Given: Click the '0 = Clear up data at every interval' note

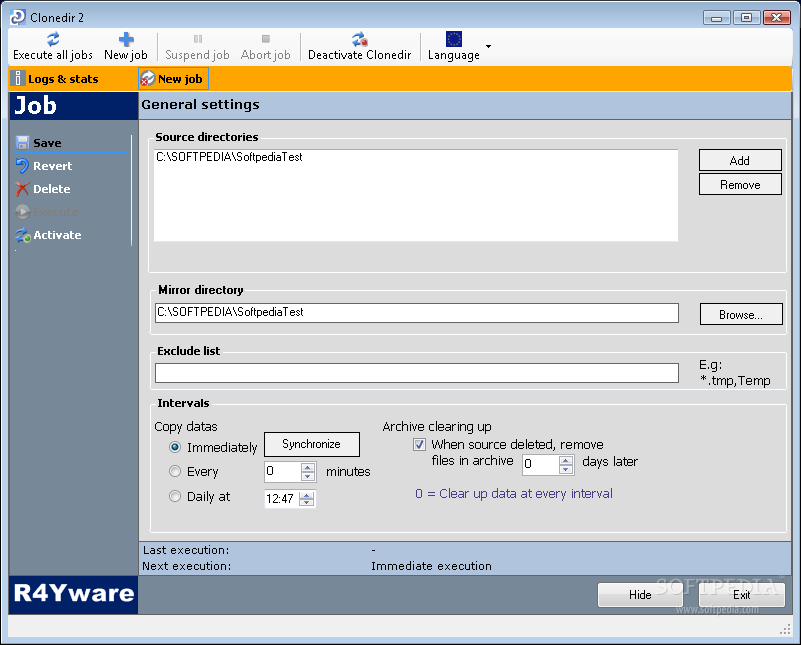Looking at the screenshot, I should click(513, 493).
